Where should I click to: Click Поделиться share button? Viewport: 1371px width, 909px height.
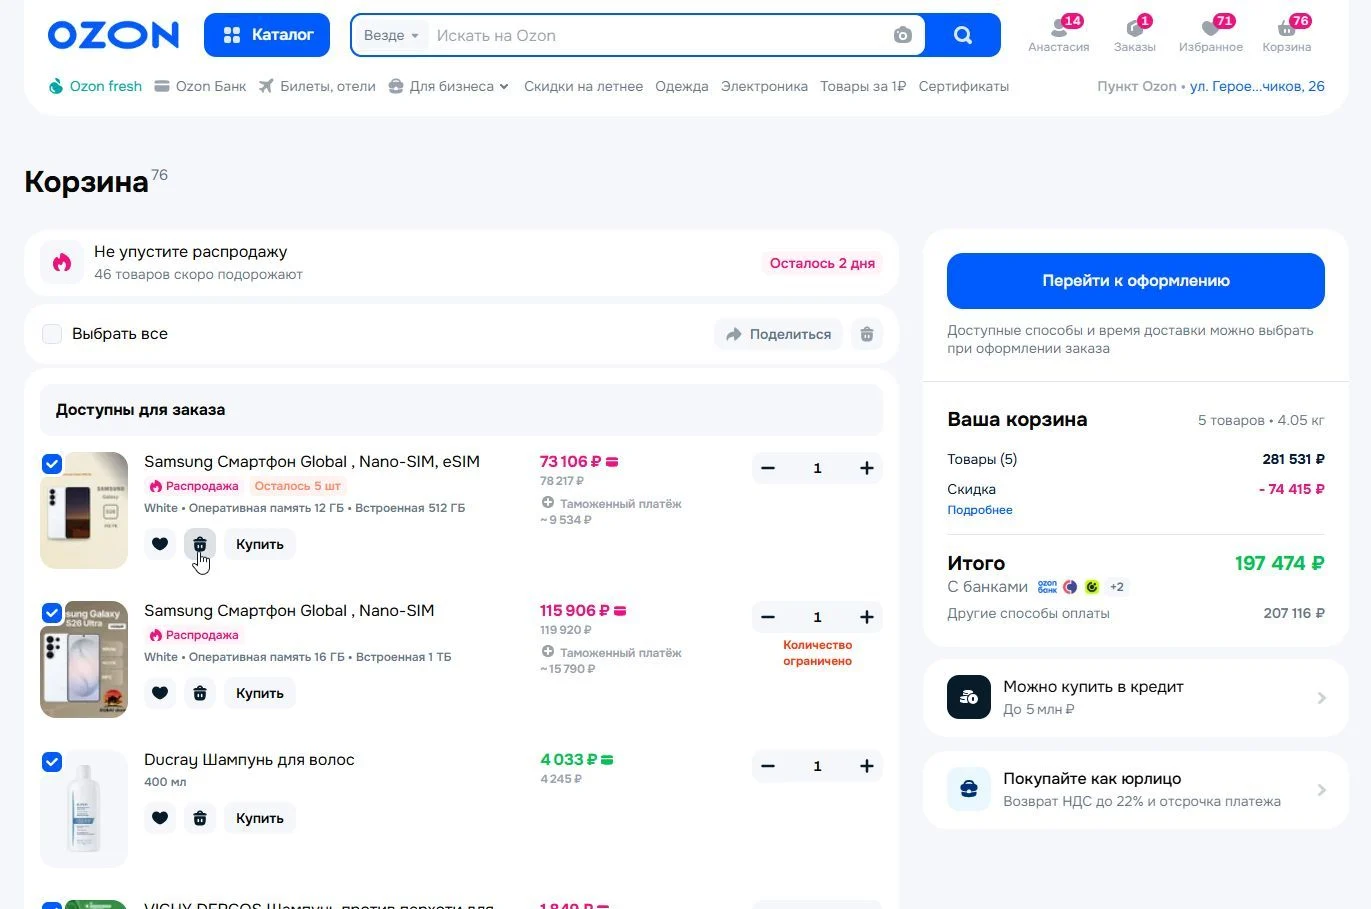[779, 334]
